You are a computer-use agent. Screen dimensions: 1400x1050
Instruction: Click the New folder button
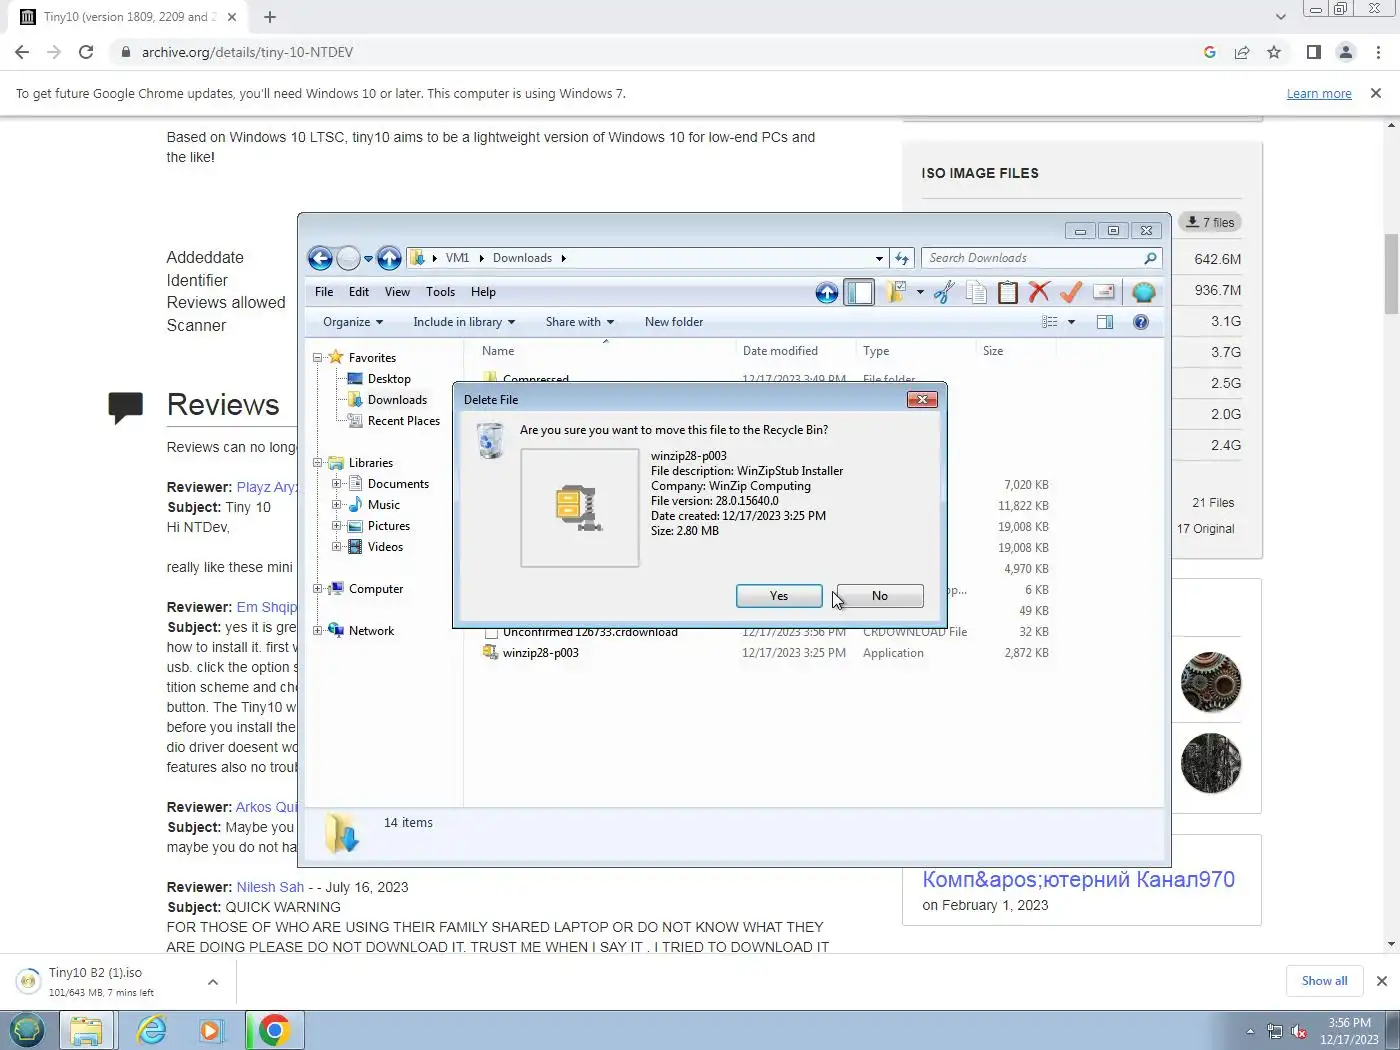click(674, 322)
